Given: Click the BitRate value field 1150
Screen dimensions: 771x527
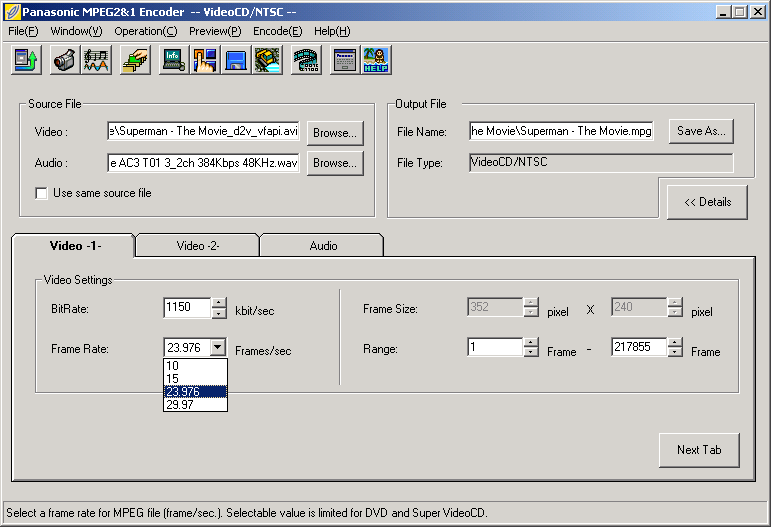Looking at the screenshot, I should point(187,308).
